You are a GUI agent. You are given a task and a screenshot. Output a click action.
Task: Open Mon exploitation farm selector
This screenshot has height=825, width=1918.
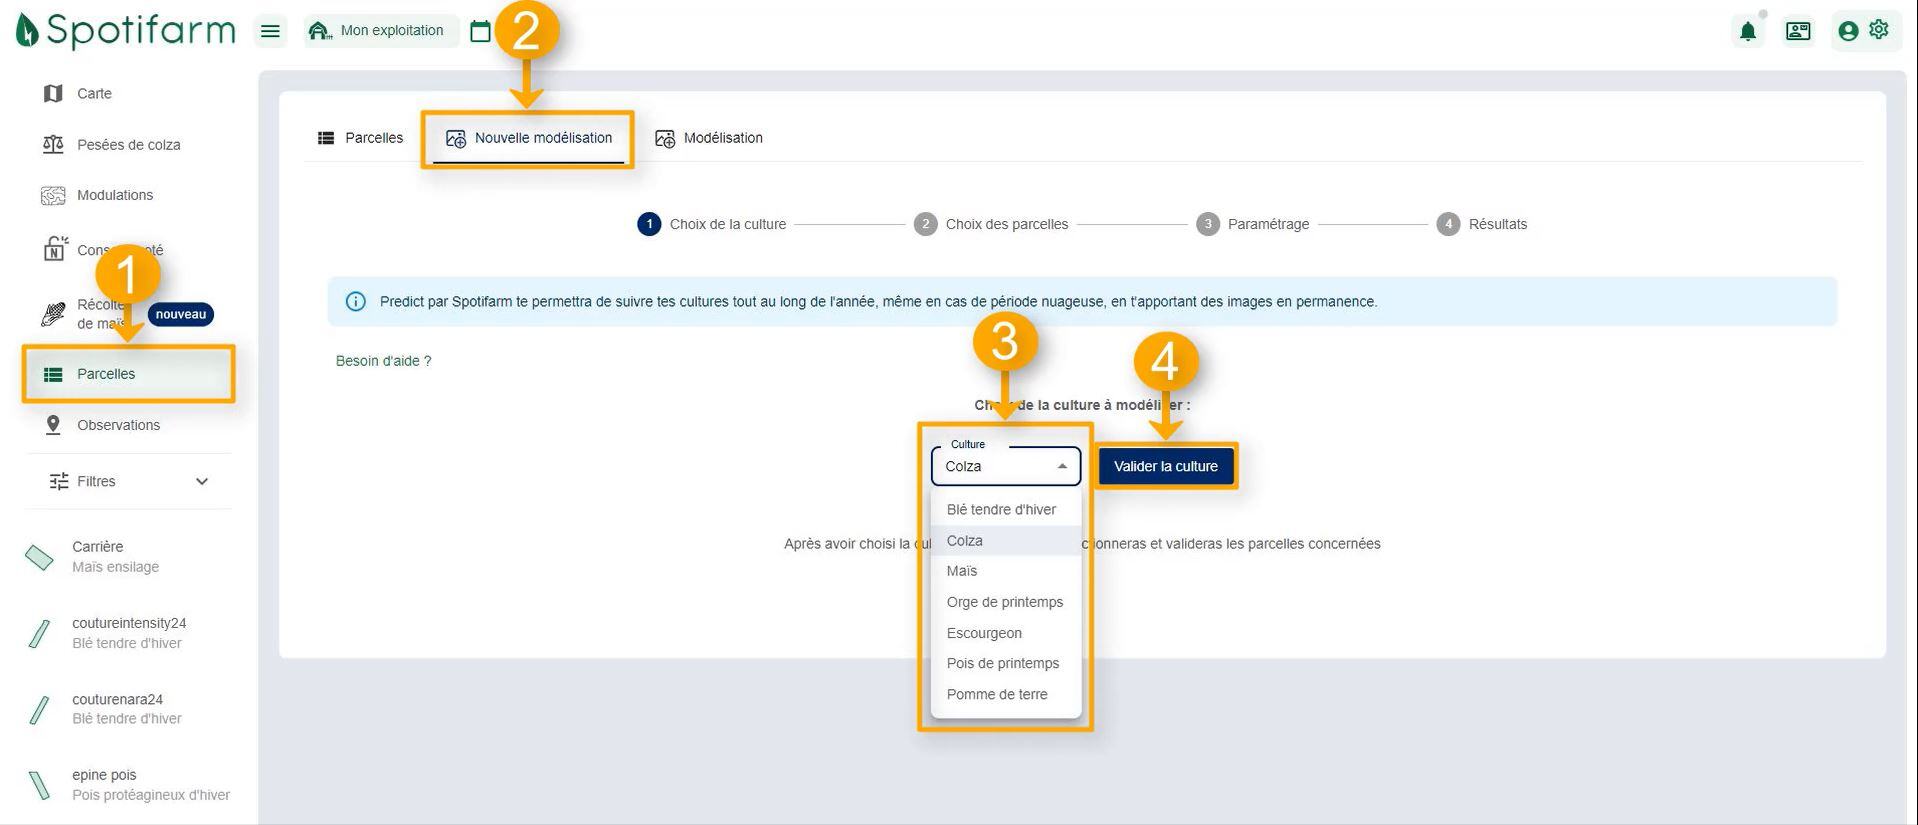379,31
